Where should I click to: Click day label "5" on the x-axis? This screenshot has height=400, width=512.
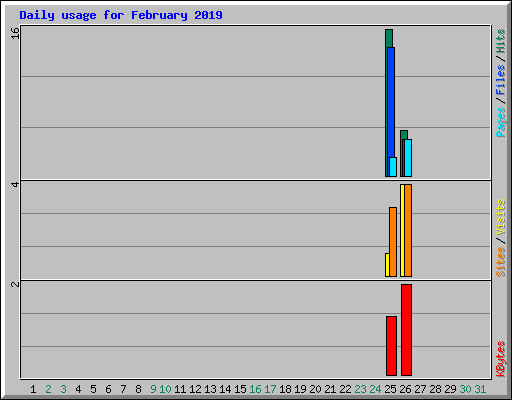click(x=93, y=389)
